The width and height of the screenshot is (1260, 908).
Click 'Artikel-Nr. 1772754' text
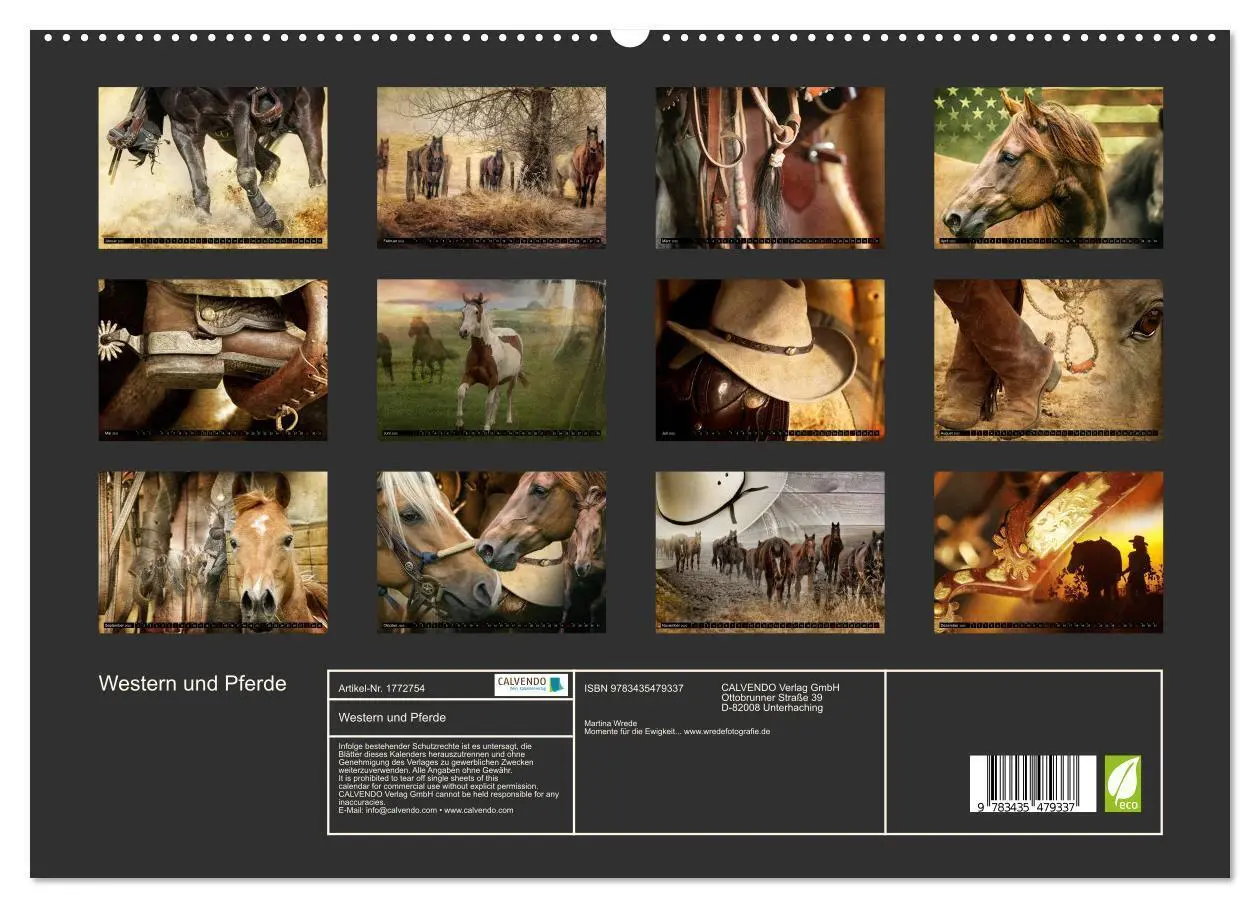(382, 688)
